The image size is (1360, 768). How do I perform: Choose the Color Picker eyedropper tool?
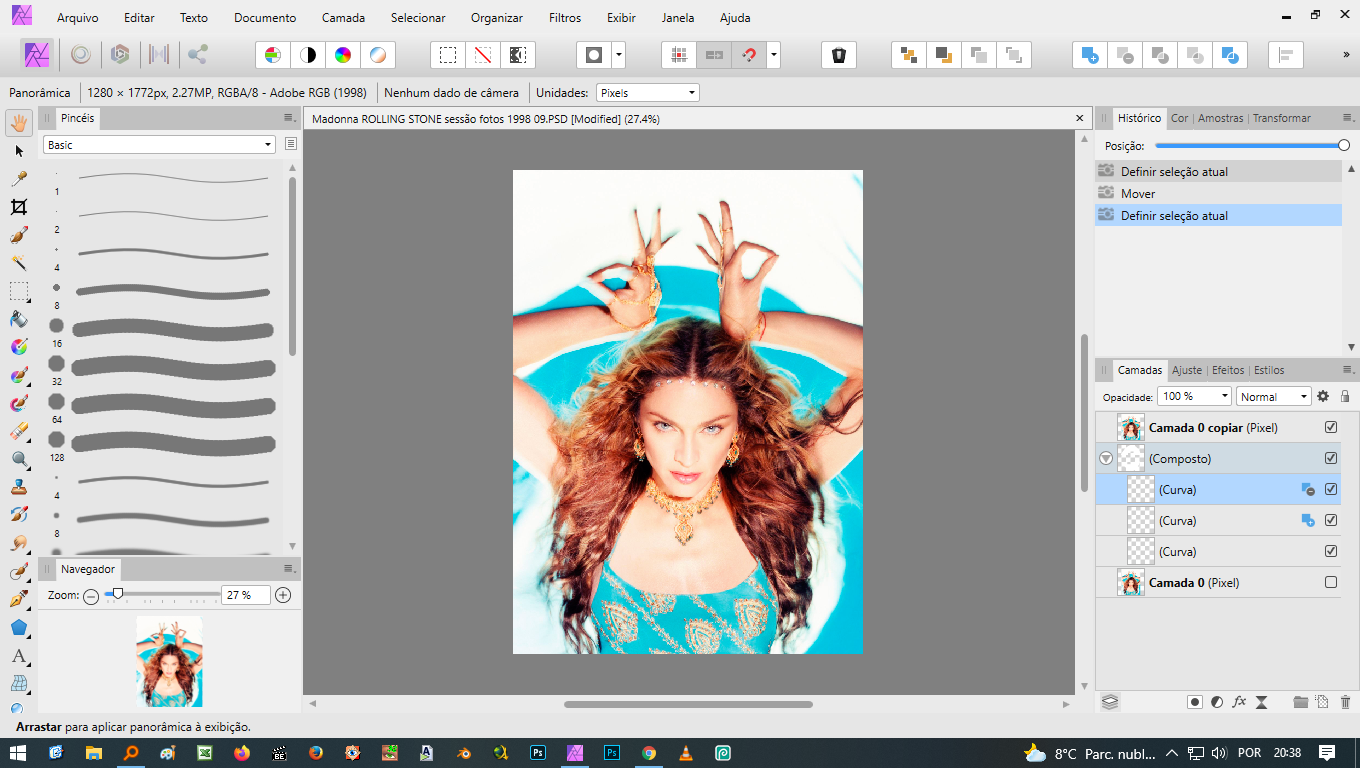[19, 179]
